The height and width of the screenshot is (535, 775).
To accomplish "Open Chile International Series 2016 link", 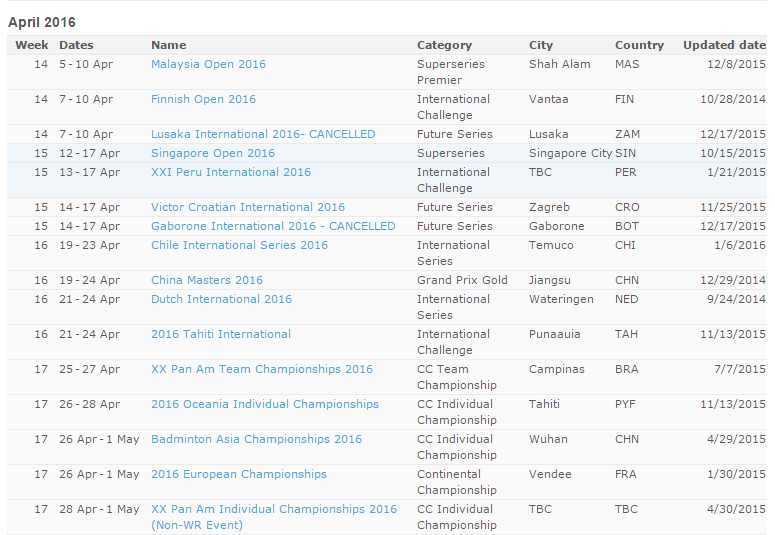I will pyautogui.click(x=239, y=245).
